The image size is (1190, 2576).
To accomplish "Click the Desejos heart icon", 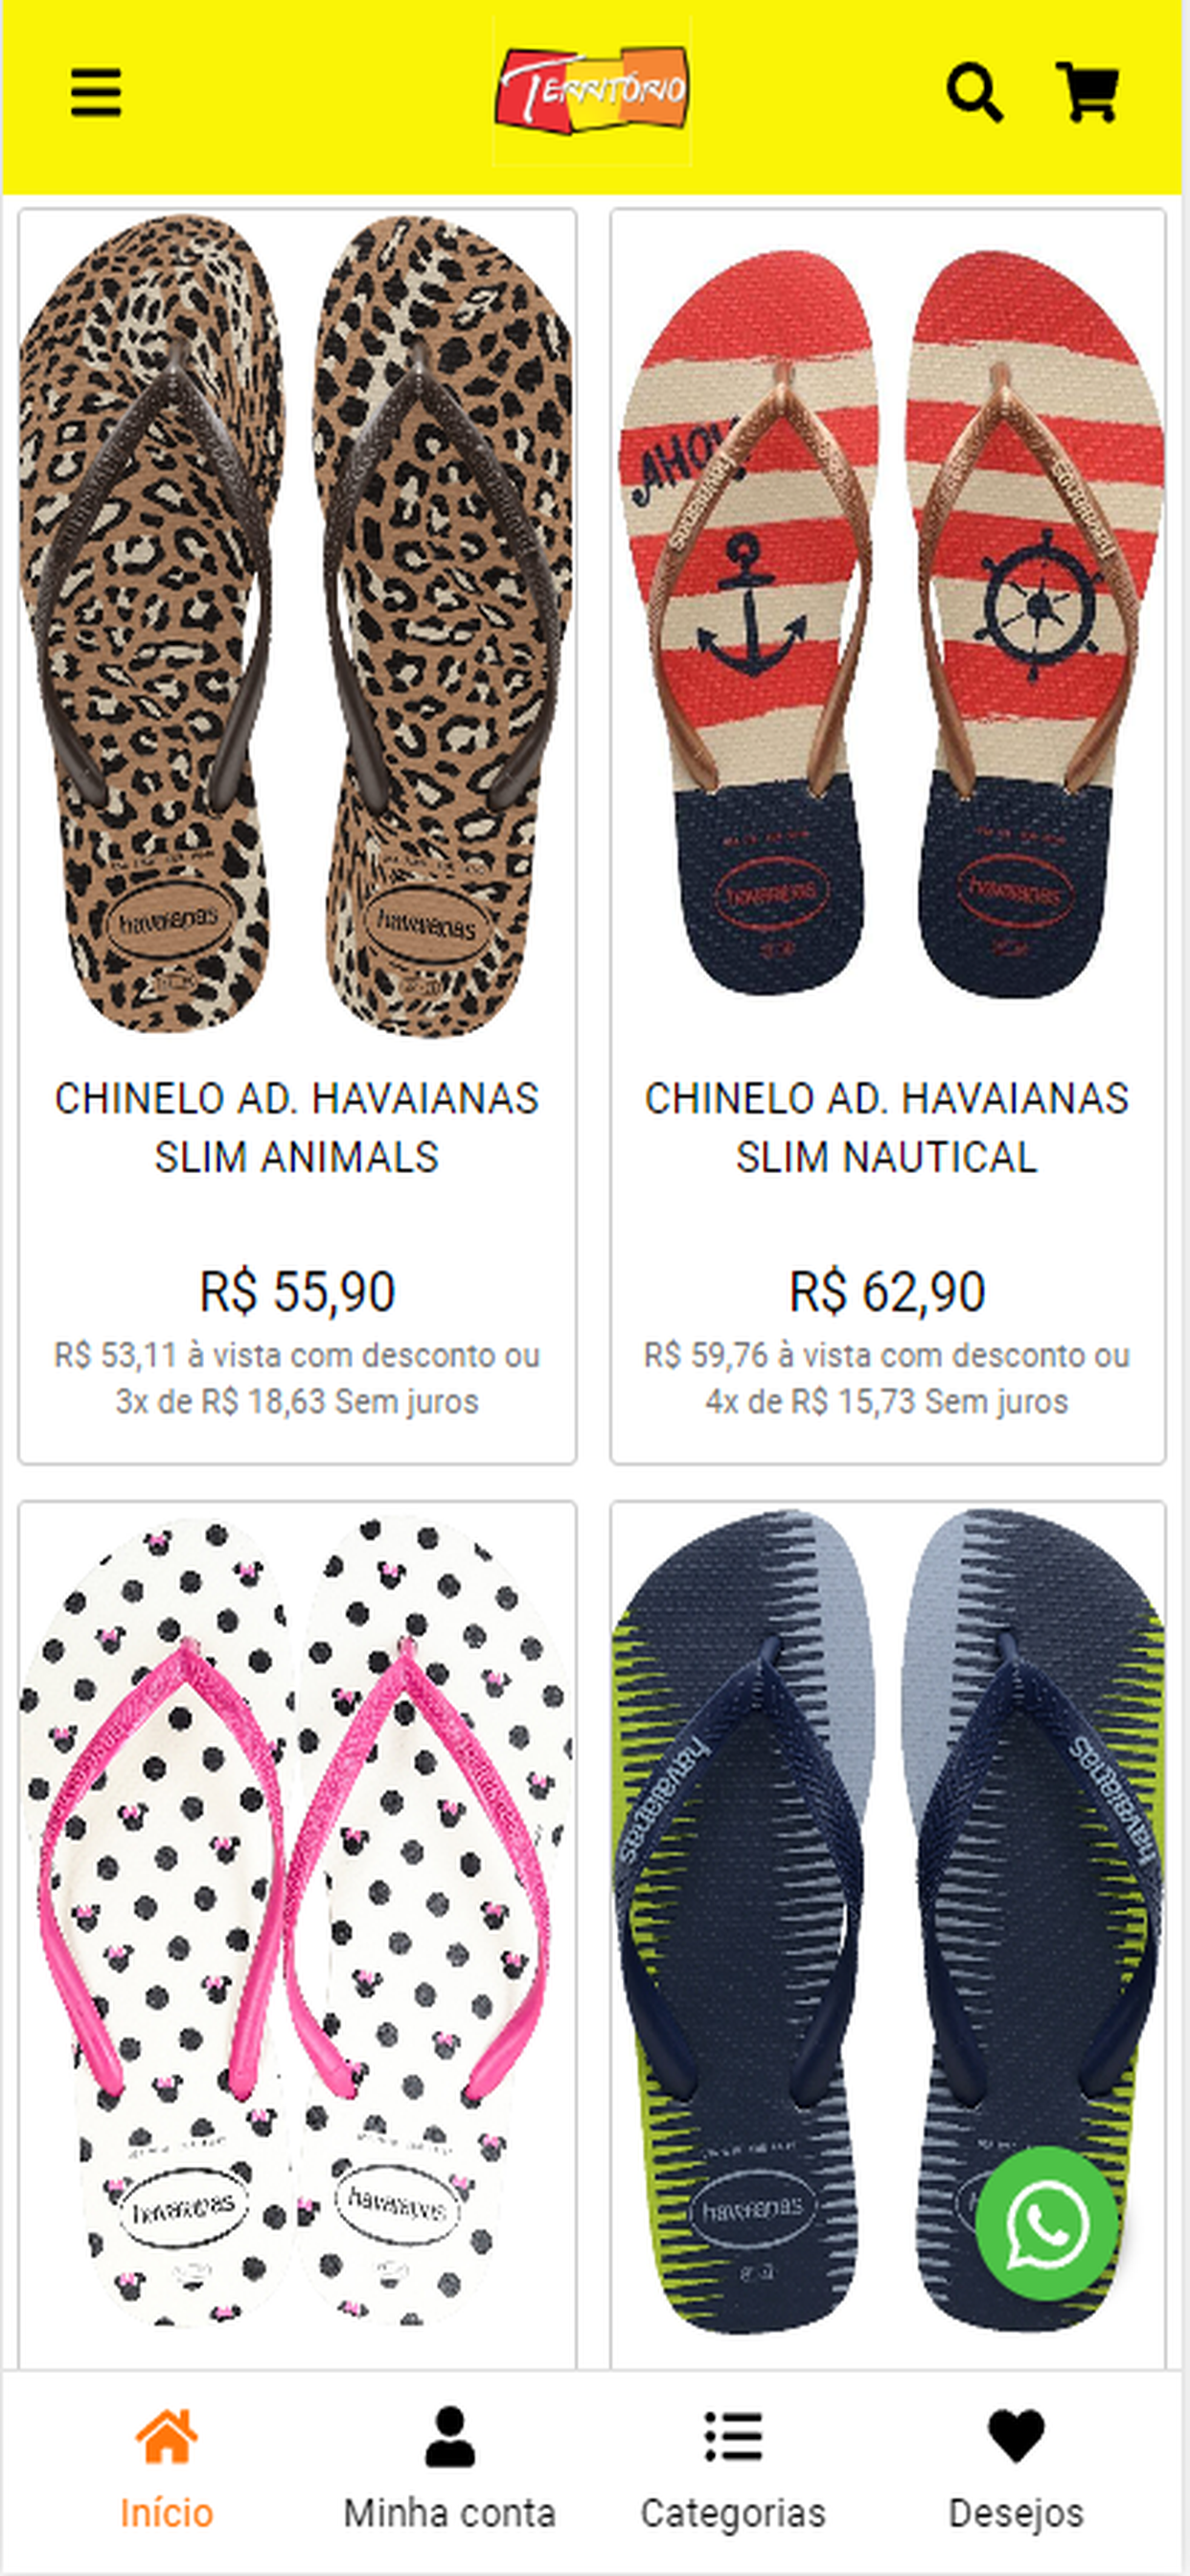I will [1016, 2436].
